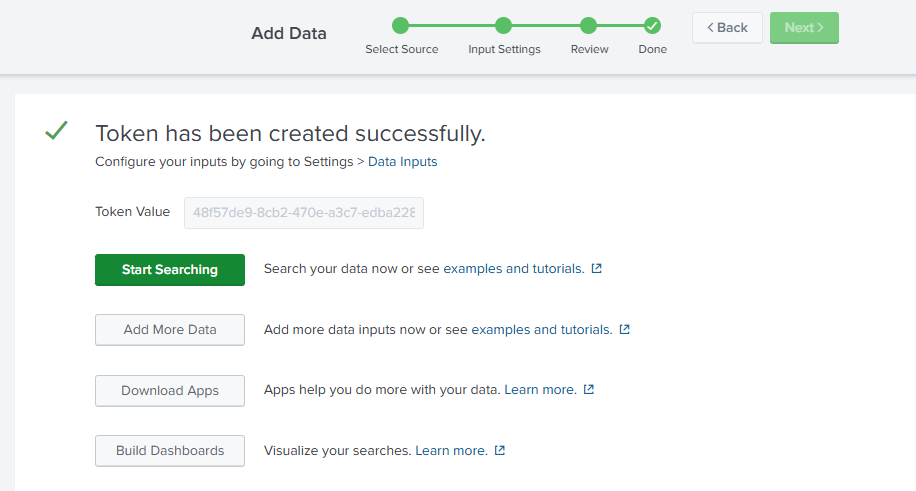Click the Build Dashboards button
Image resolution: width=916 pixels, height=491 pixels.
170,451
